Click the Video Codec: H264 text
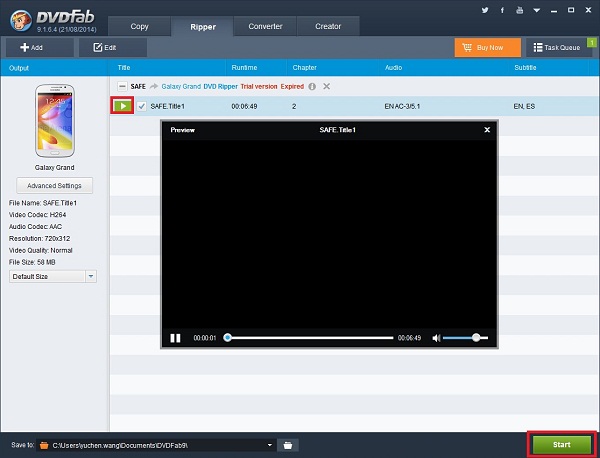This screenshot has width=600, height=458. (38, 215)
